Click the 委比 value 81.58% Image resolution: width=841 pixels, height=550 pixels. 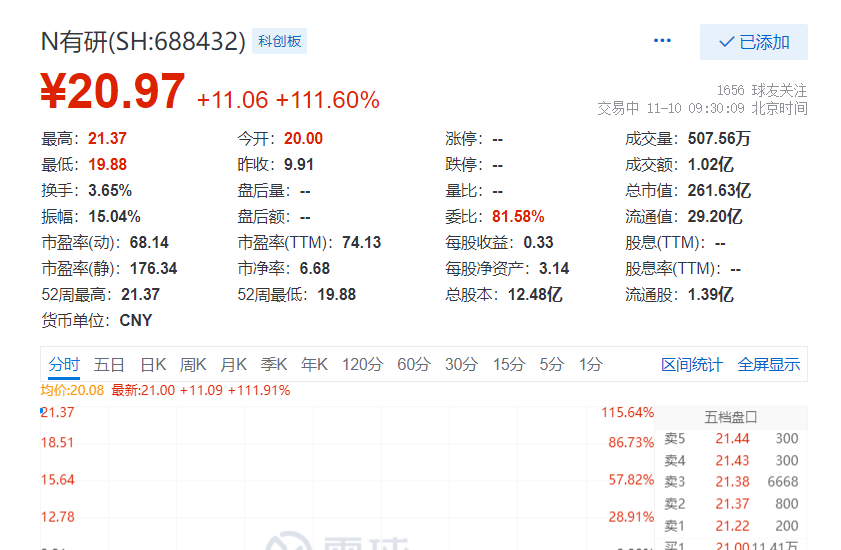pyautogui.click(x=518, y=216)
